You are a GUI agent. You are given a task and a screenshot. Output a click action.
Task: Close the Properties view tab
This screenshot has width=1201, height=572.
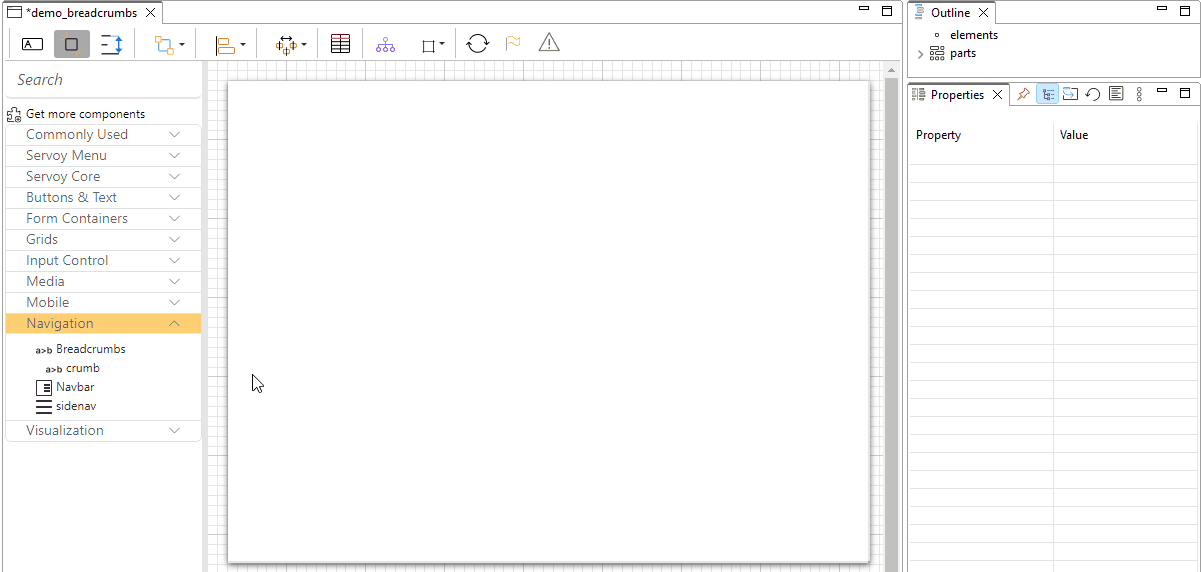[x=996, y=95]
